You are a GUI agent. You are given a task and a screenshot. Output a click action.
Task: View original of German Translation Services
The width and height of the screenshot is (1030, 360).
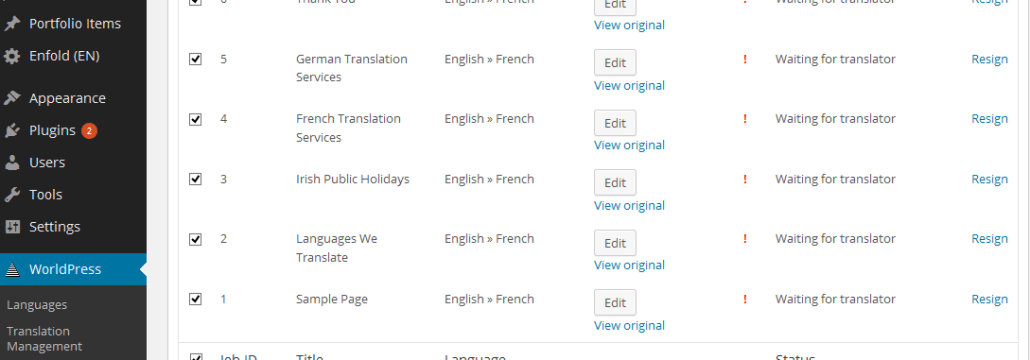629,85
